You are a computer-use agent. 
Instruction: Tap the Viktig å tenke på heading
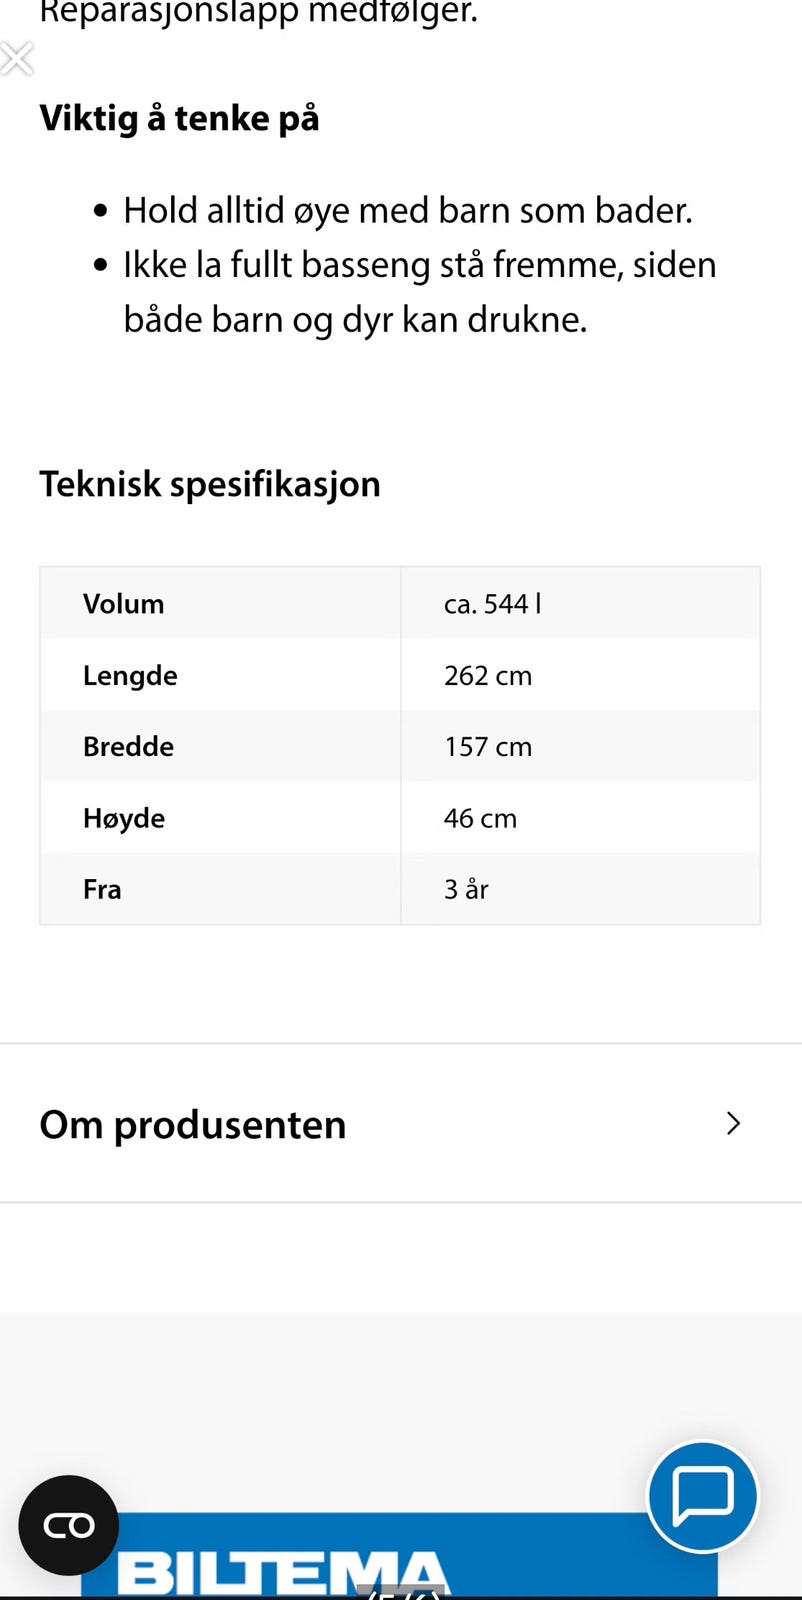[180, 118]
